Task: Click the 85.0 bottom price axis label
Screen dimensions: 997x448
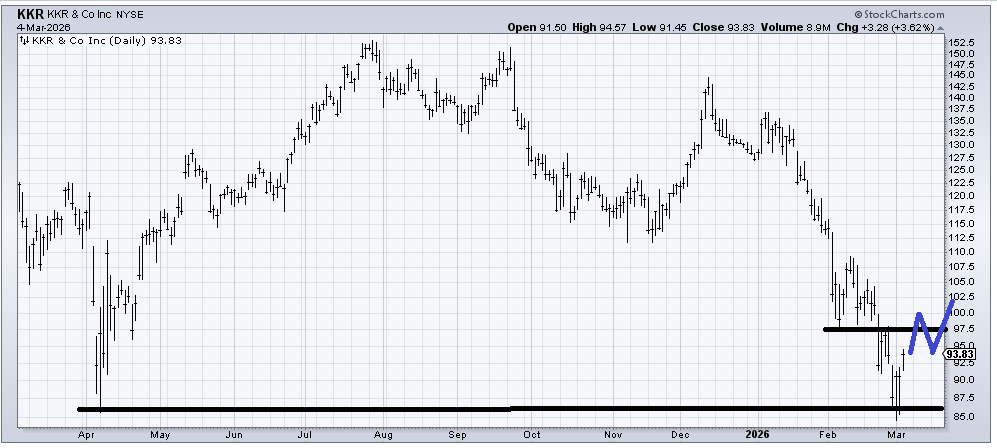Action: tap(960, 416)
